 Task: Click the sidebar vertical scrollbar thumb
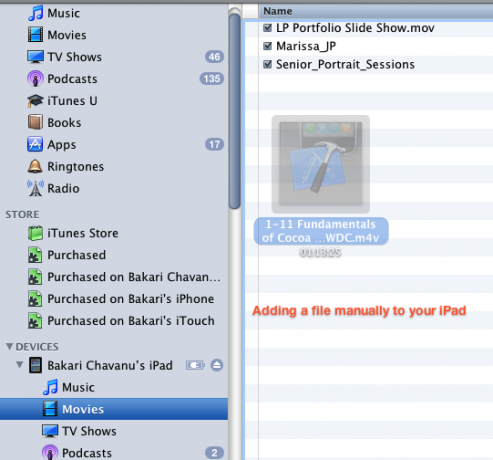[235, 110]
